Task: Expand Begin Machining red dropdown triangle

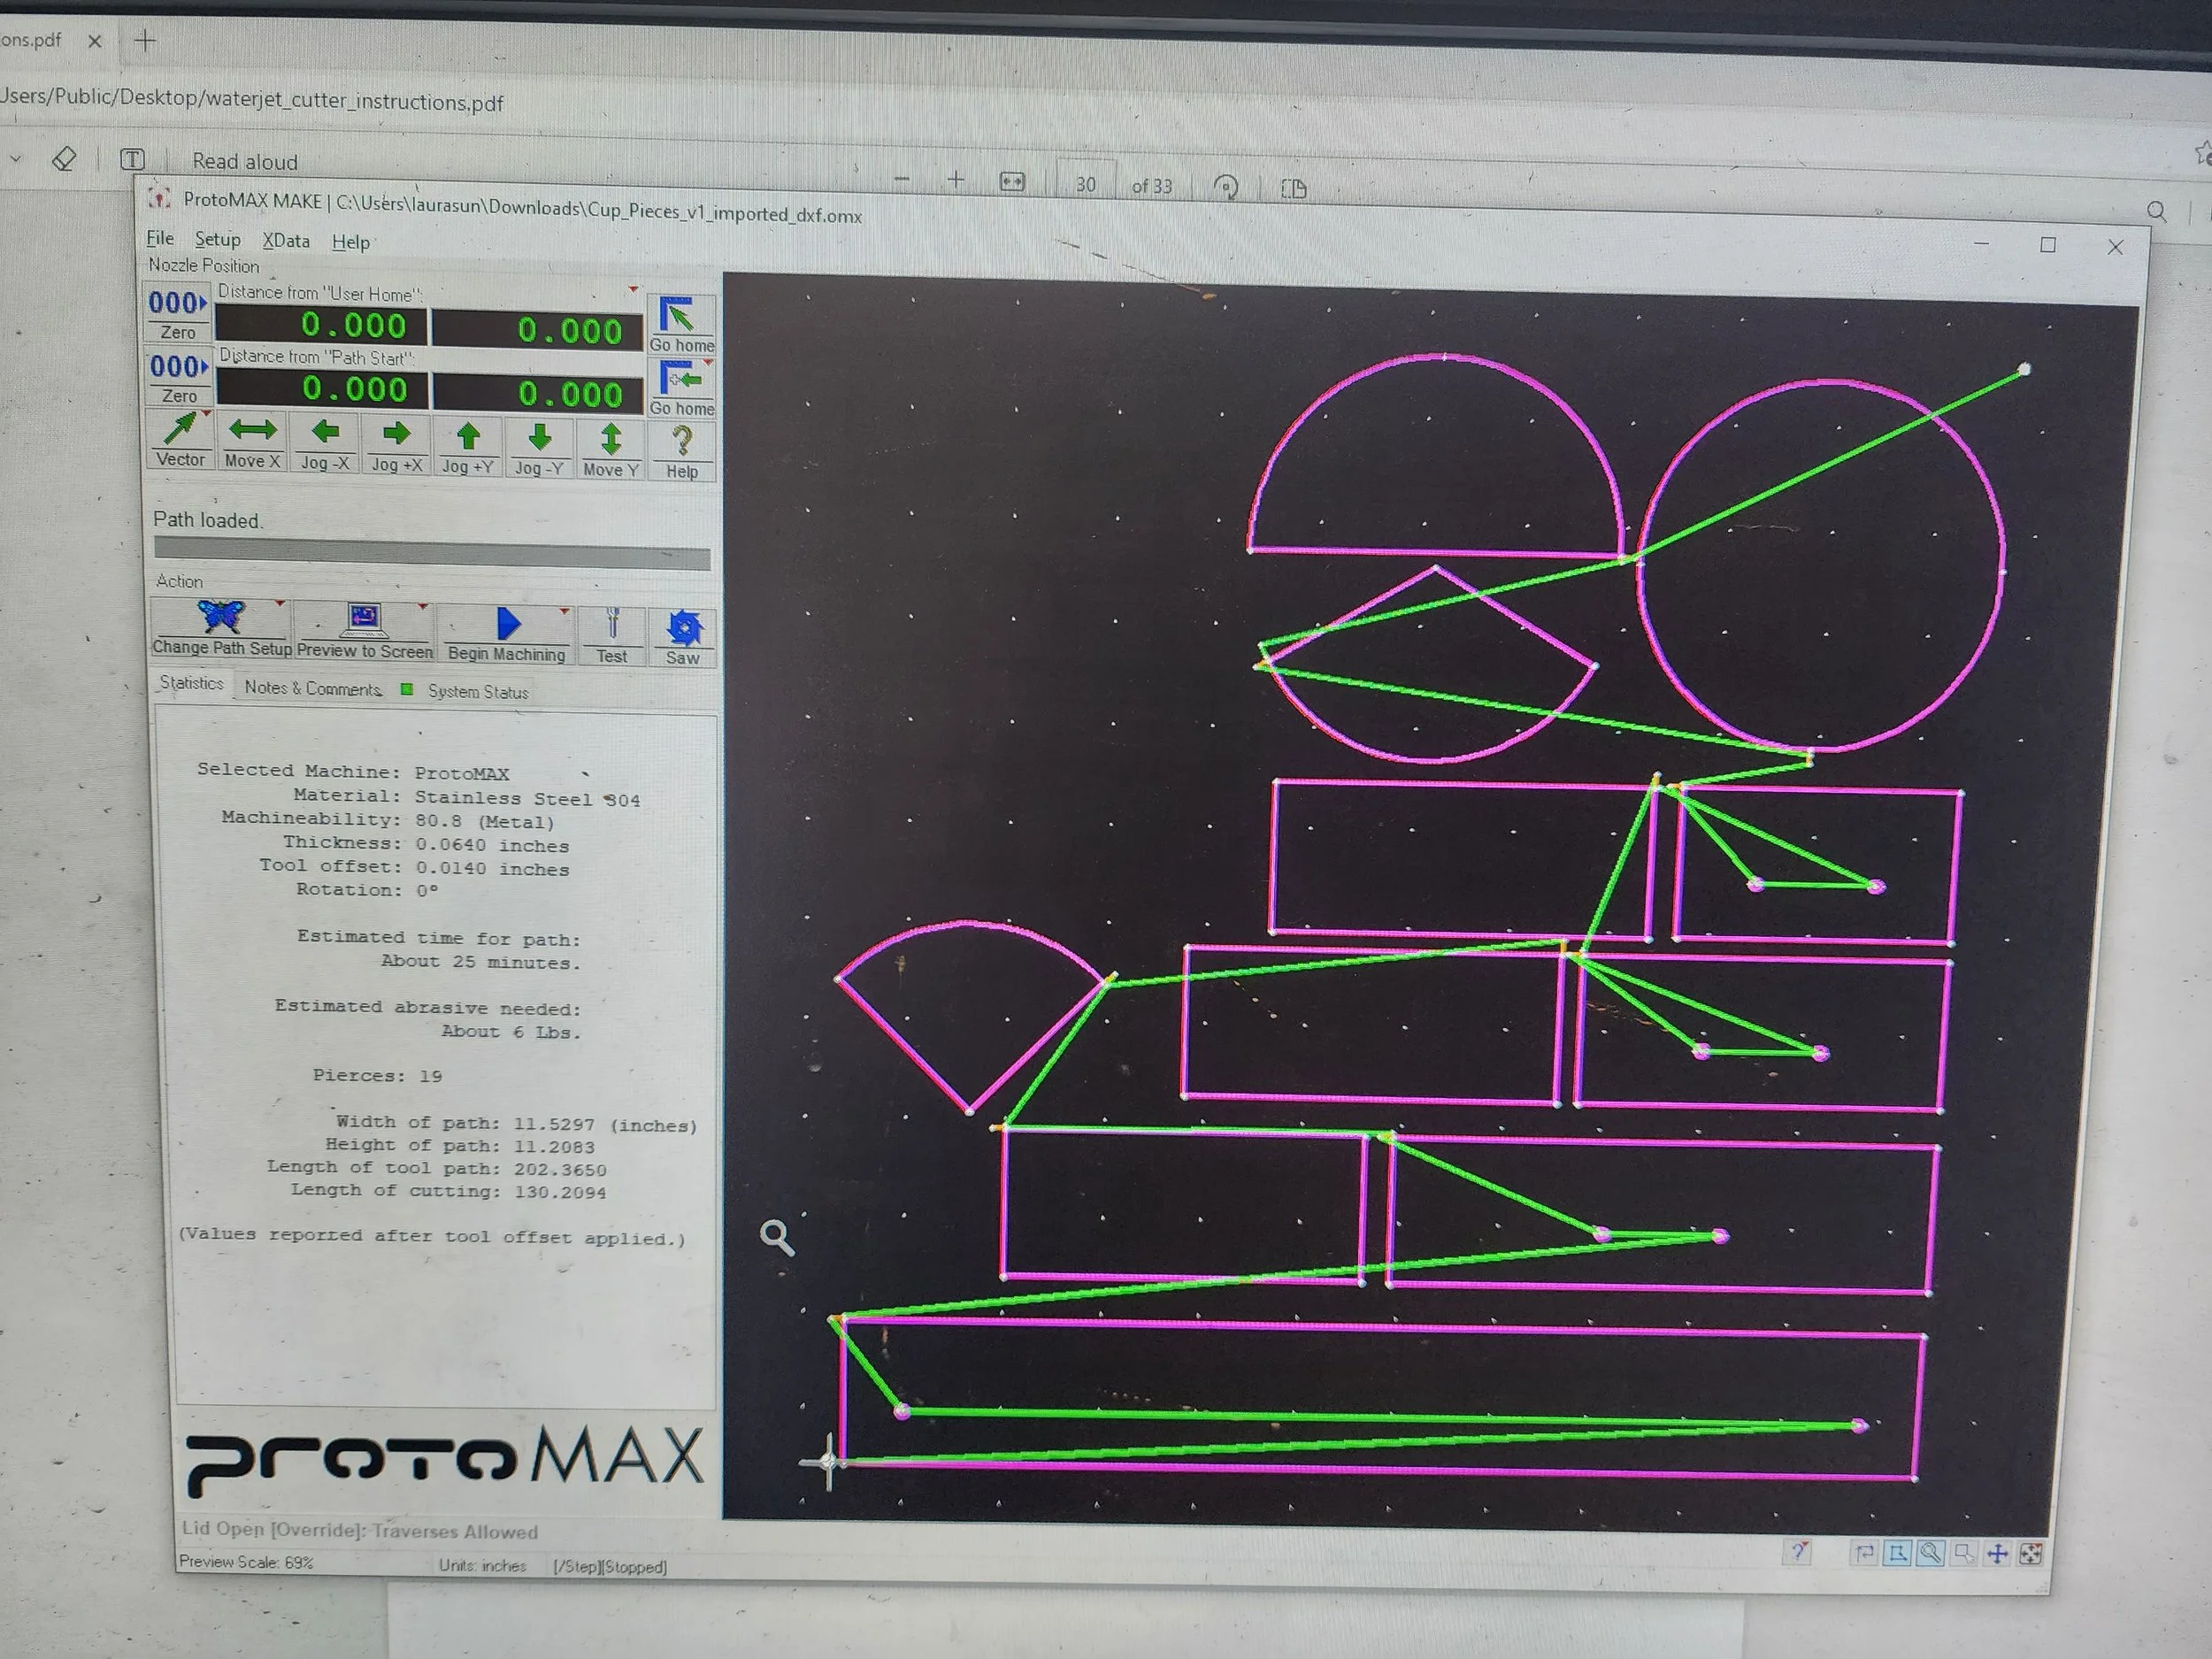Action: coord(565,610)
